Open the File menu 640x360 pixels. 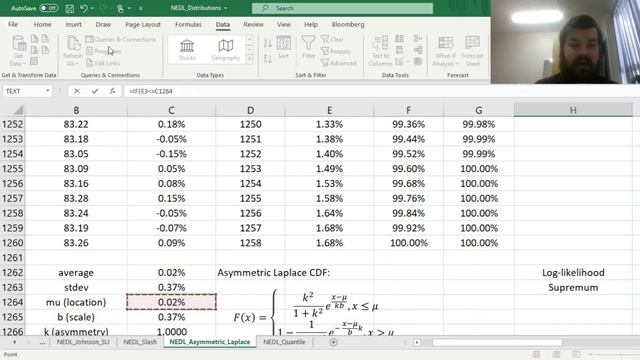[x=13, y=24]
